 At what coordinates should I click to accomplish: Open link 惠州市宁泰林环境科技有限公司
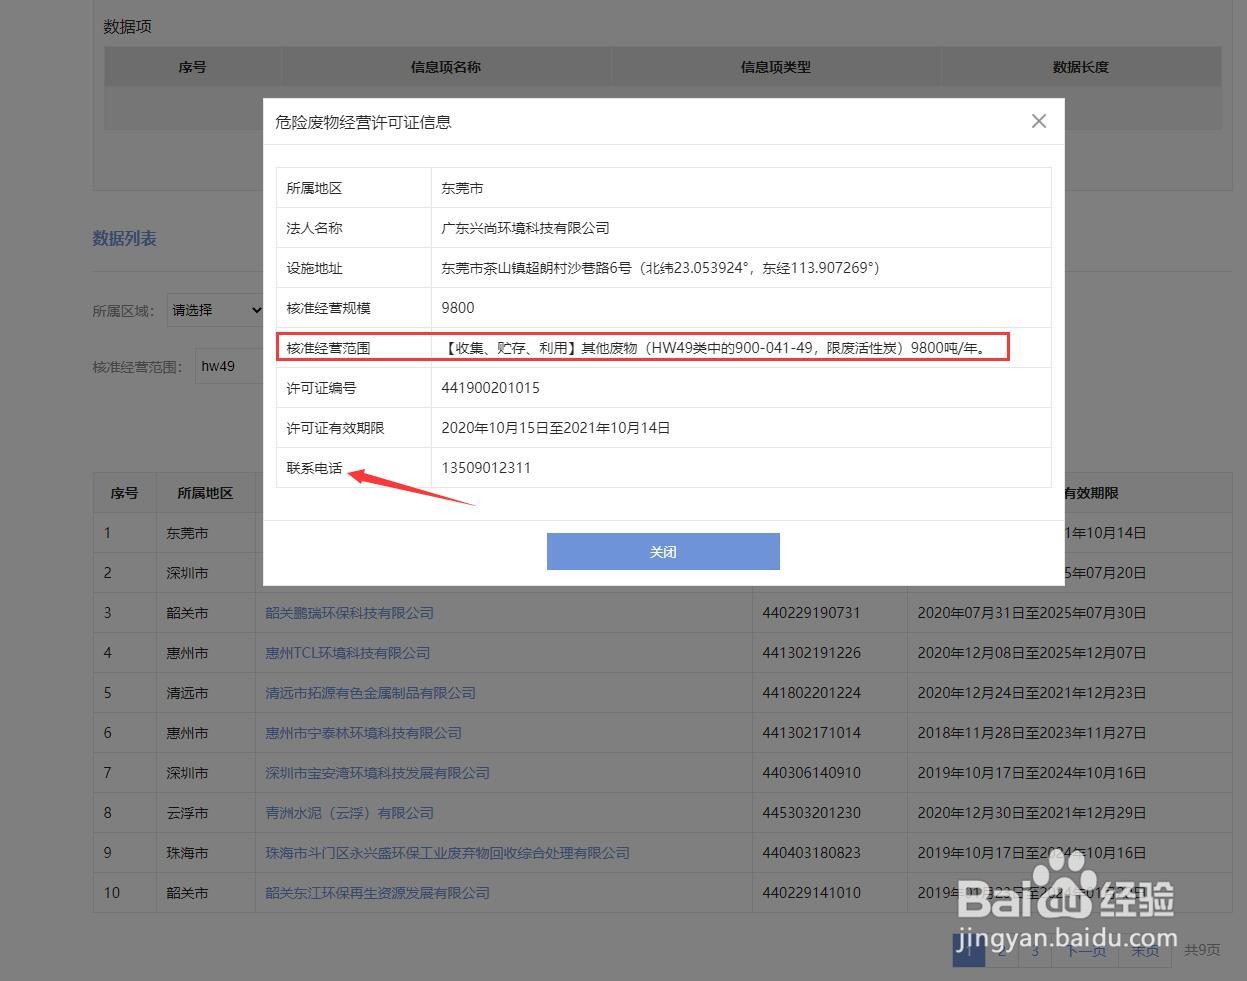(363, 733)
